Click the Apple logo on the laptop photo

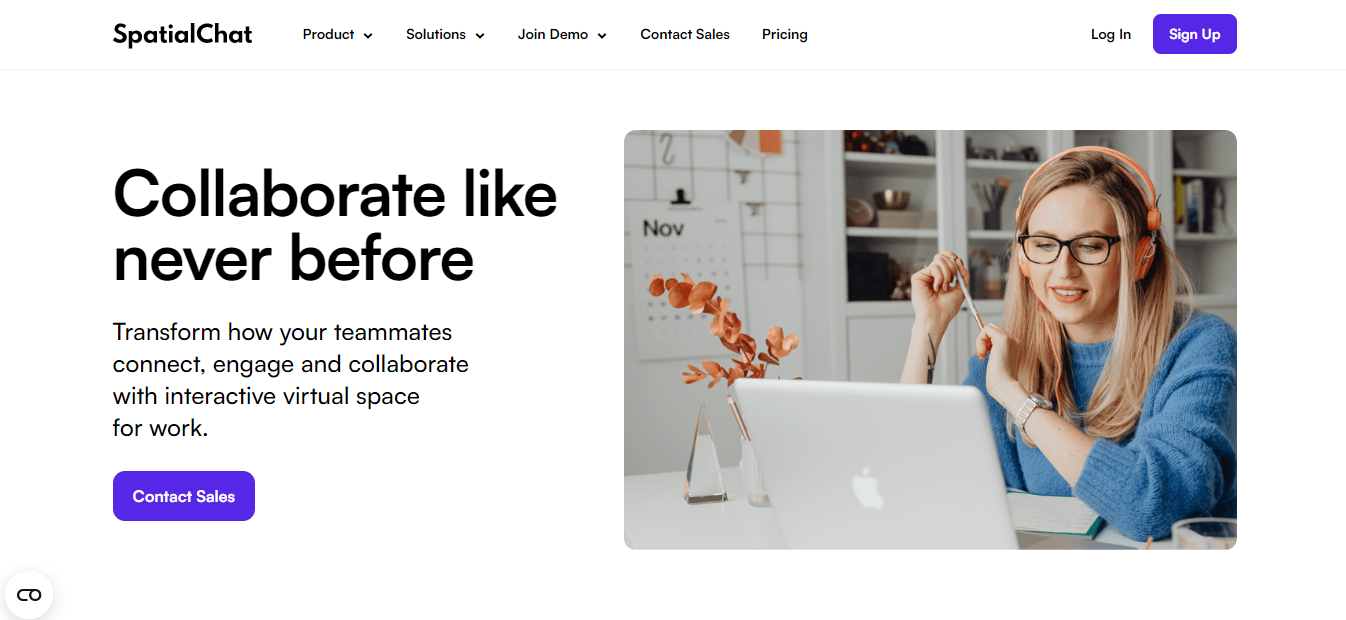868,488
